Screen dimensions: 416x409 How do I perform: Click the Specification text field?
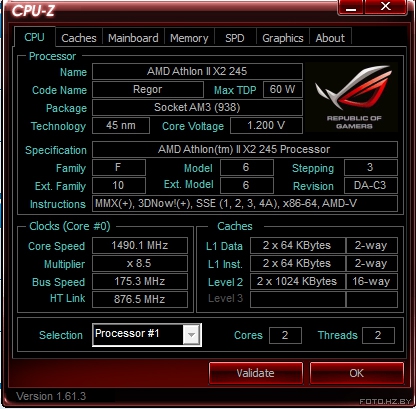(x=245, y=149)
